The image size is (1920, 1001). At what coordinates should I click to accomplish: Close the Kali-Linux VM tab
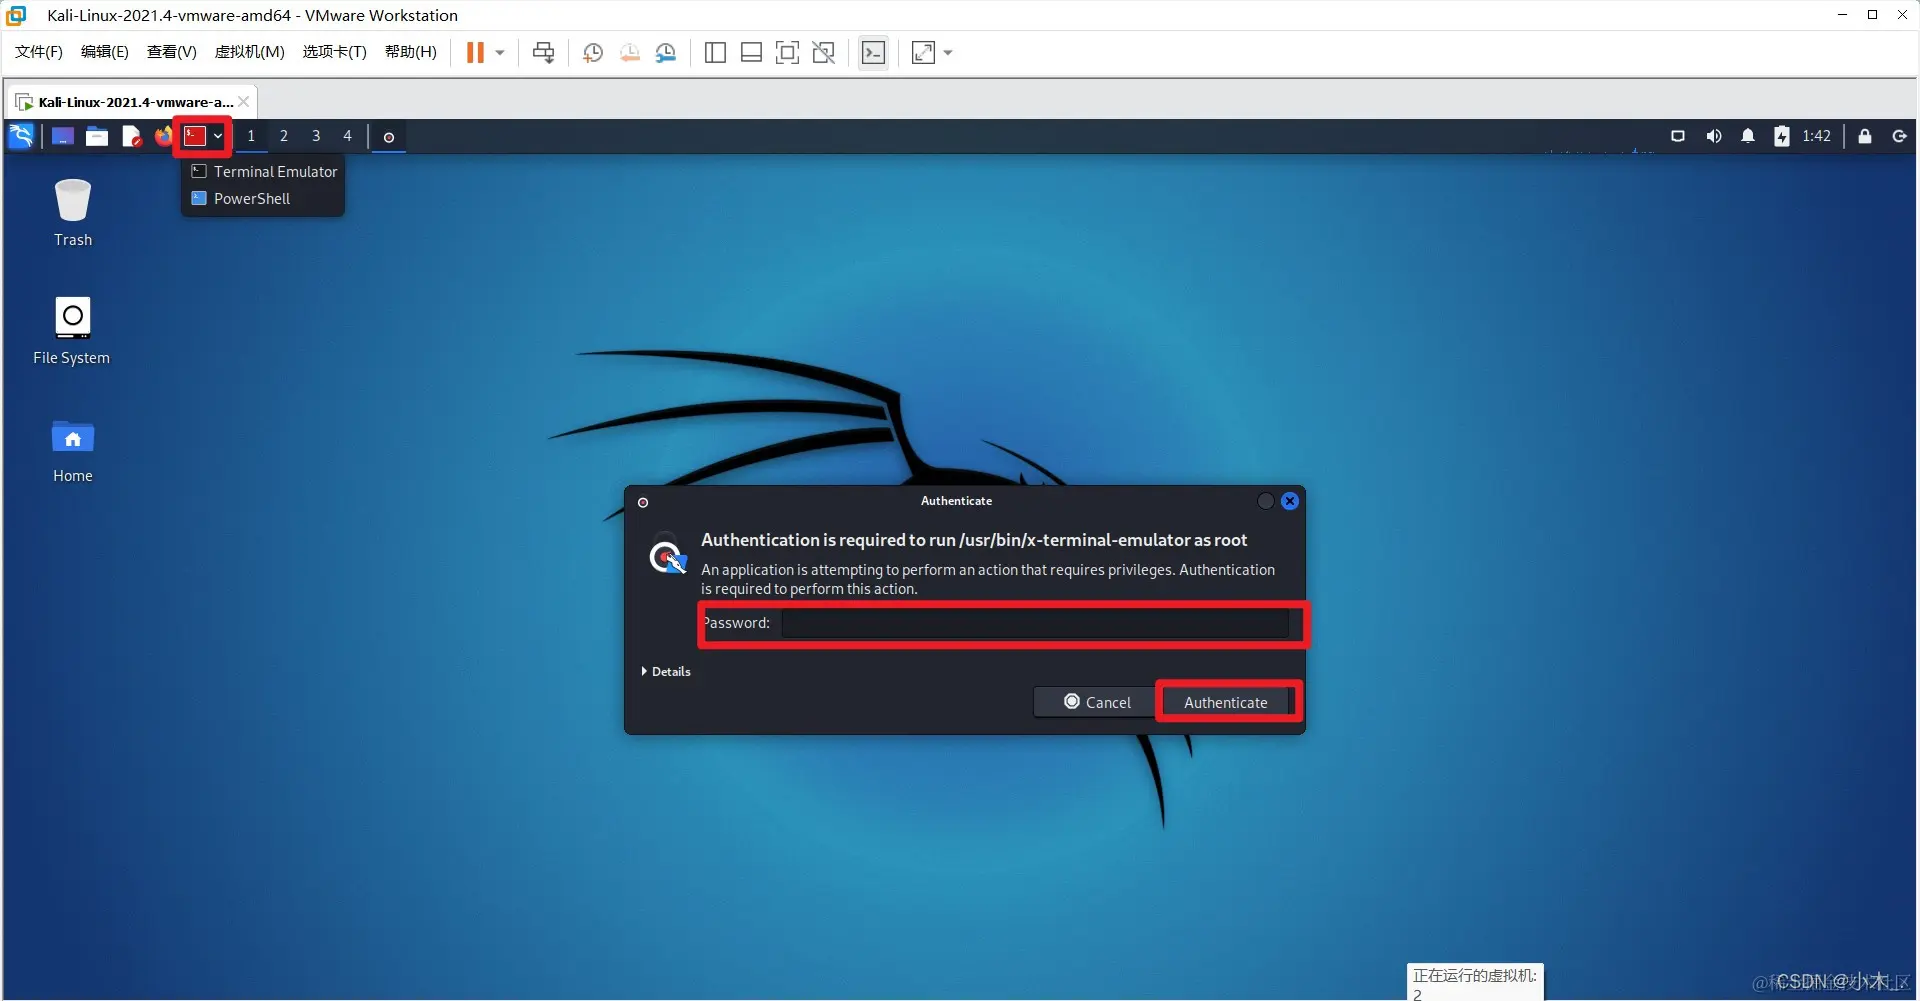(243, 102)
